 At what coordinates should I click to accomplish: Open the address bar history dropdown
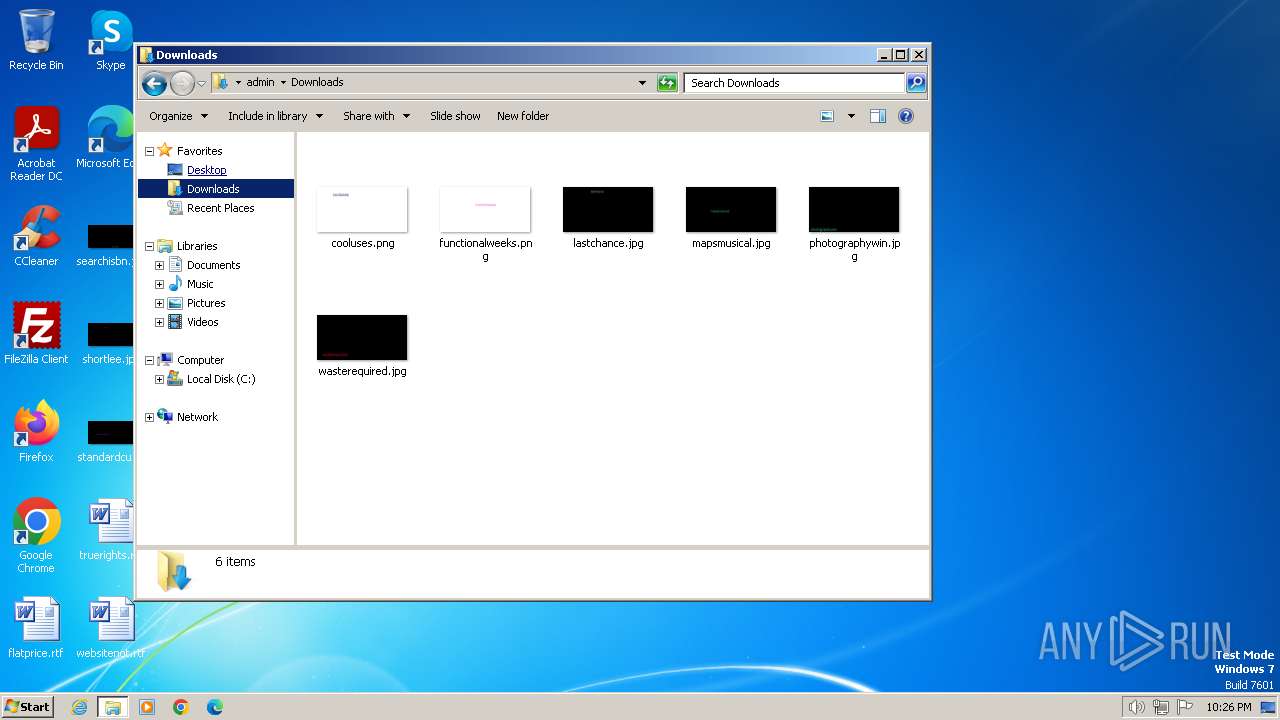pyautogui.click(x=642, y=83)
